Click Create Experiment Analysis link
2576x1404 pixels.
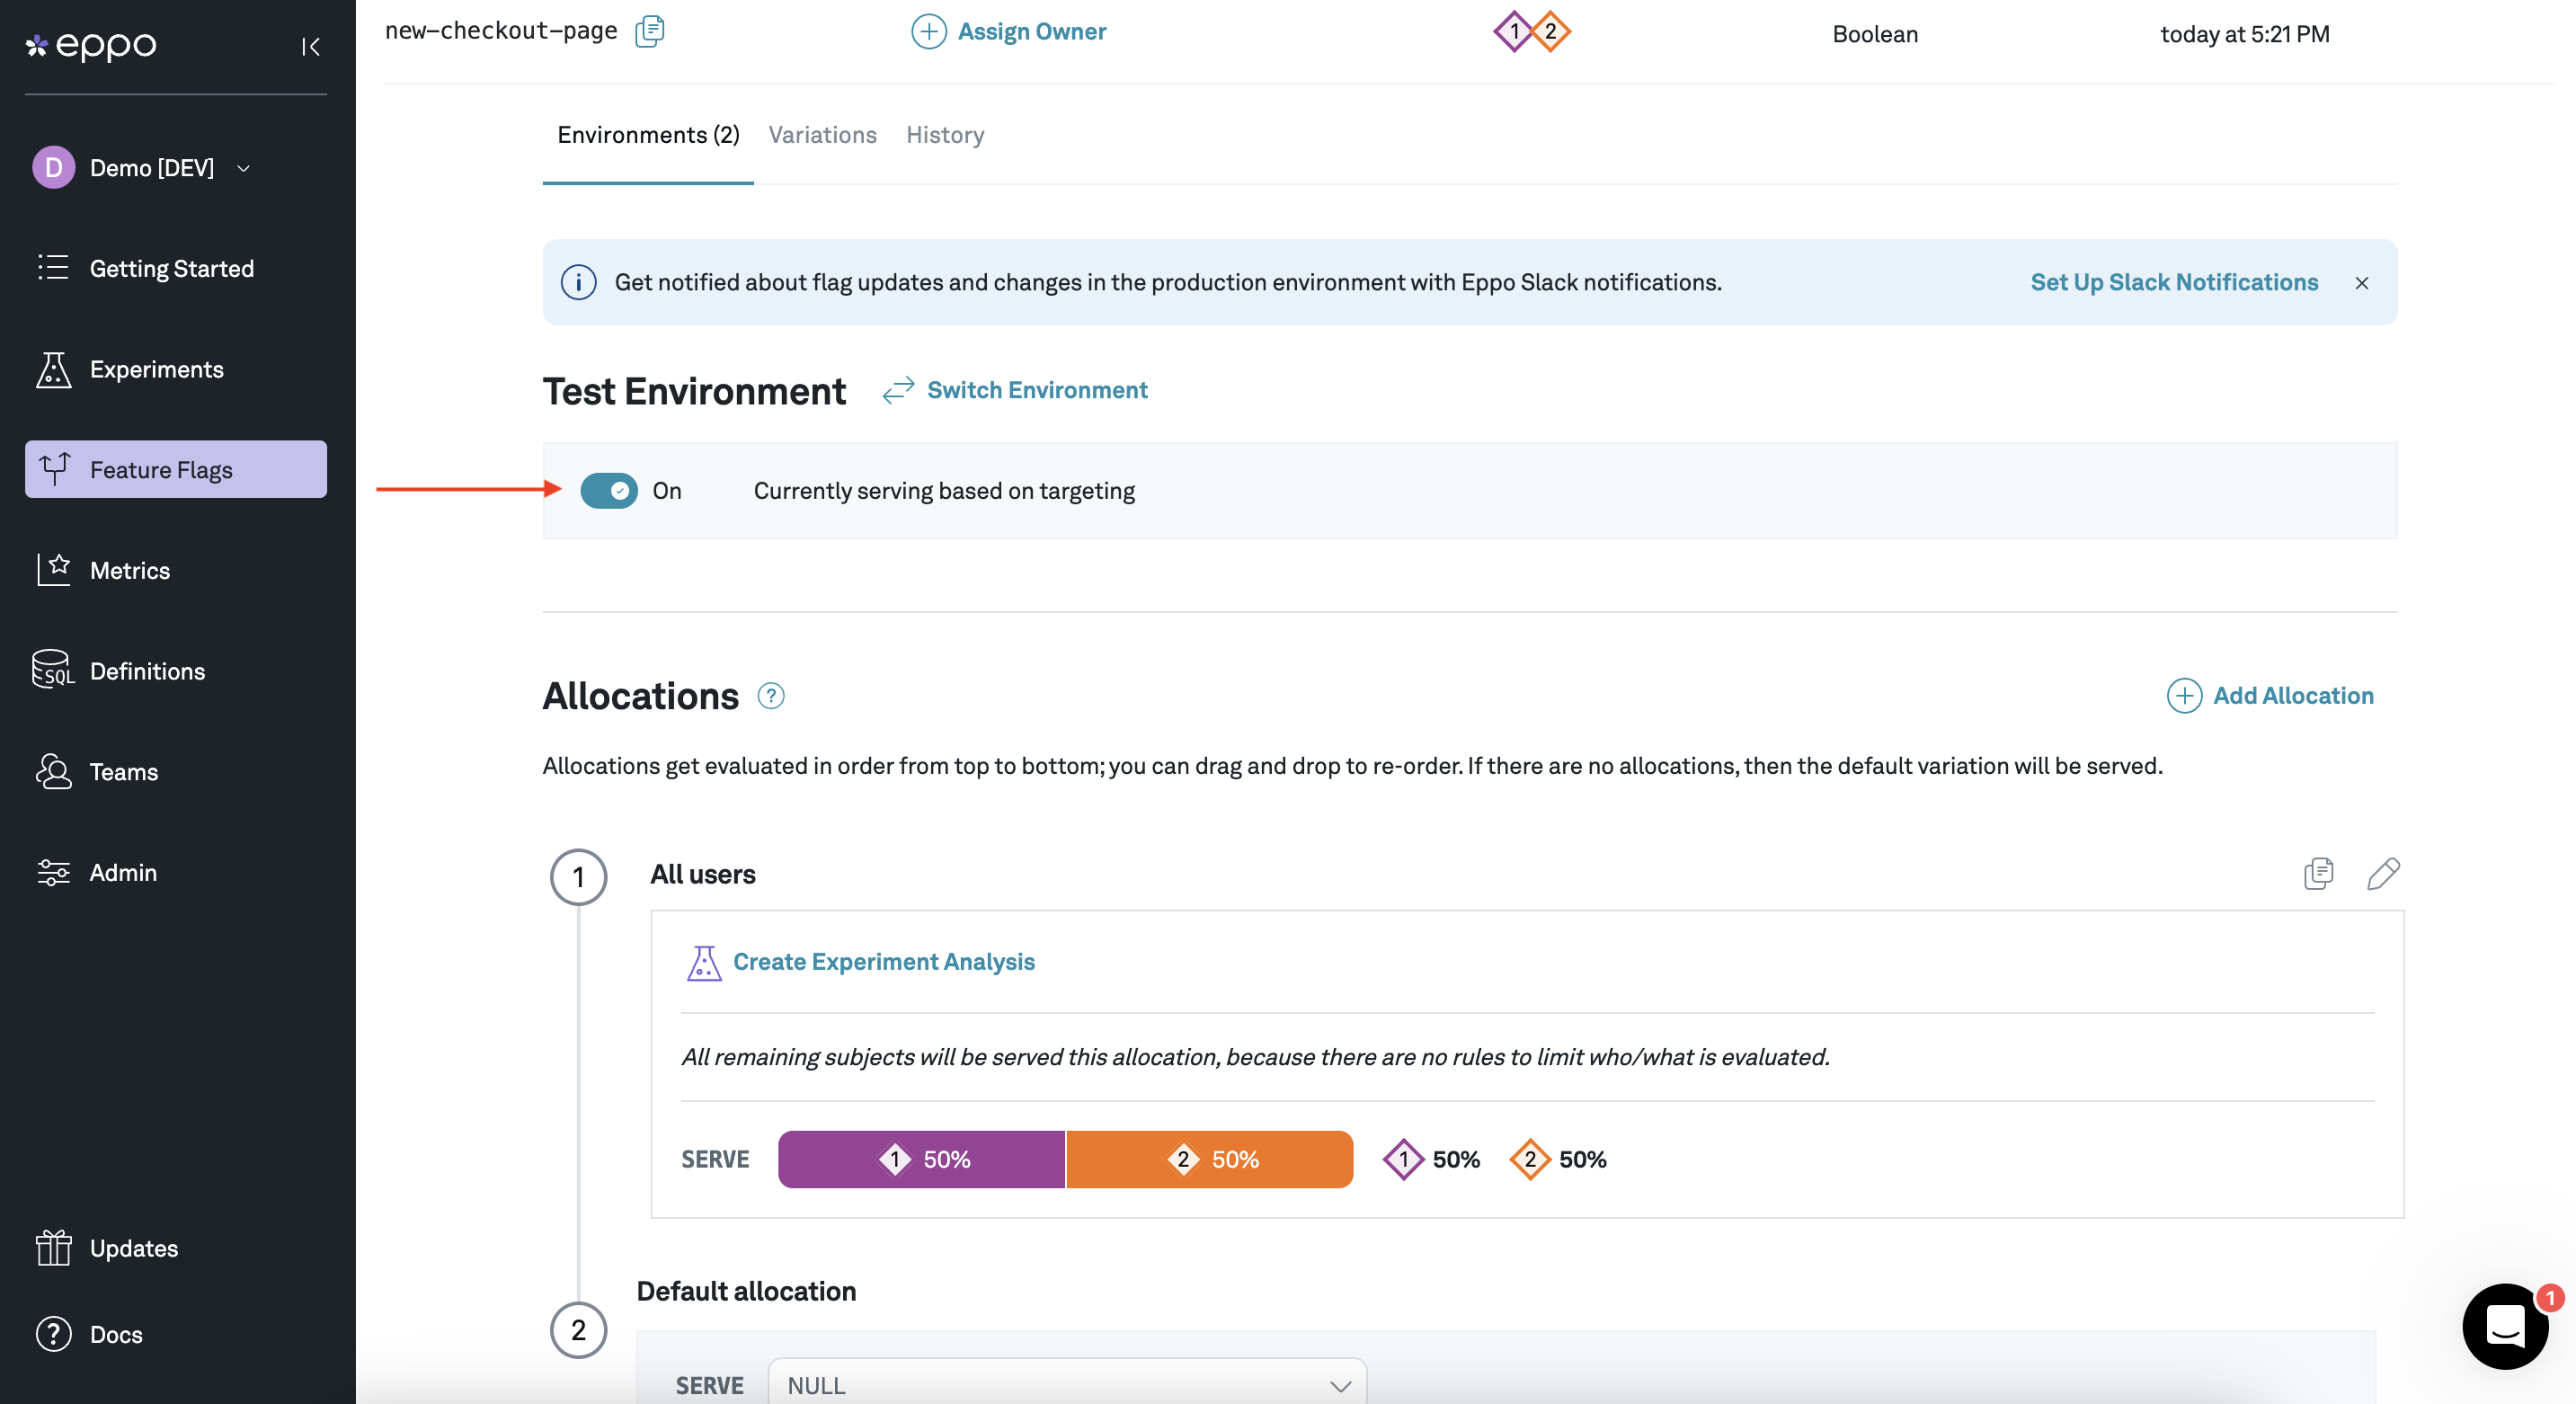point(884,962)
